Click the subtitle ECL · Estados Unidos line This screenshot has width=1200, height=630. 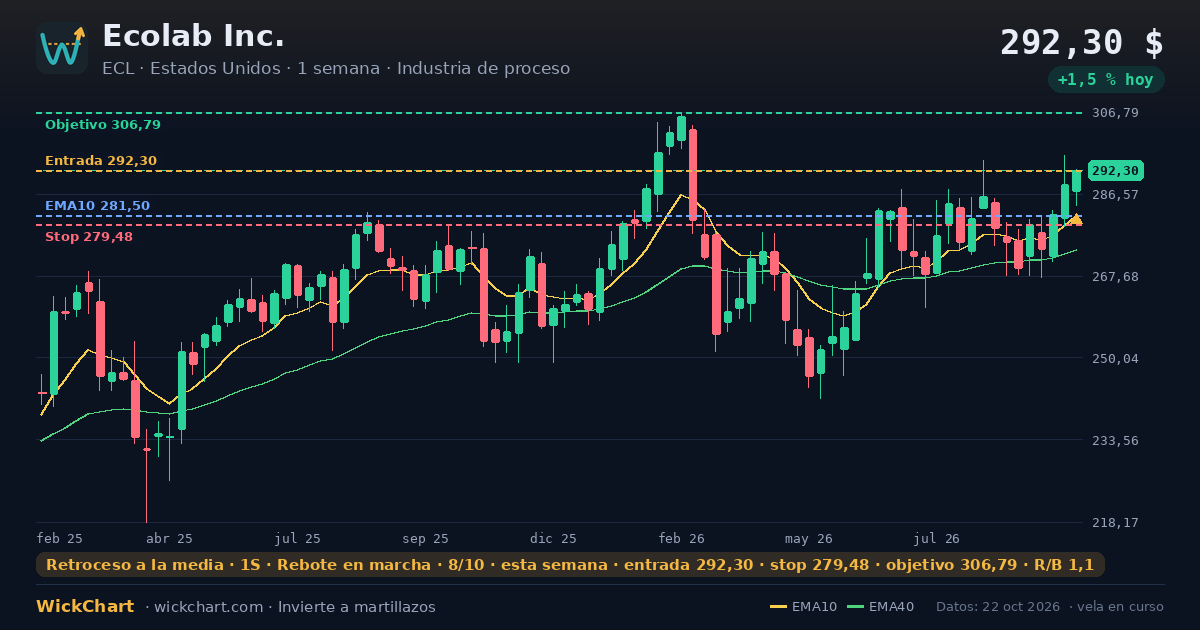point(336,69)
